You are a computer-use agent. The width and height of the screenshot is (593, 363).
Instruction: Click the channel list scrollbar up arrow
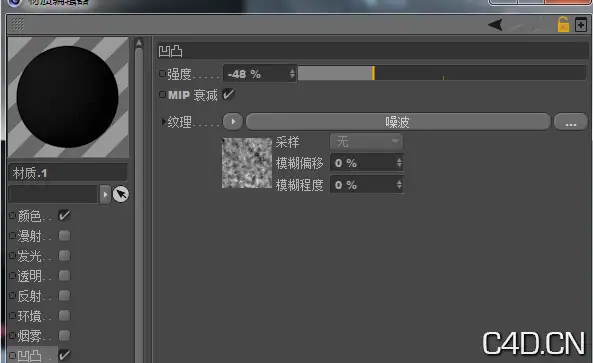tap(139, 43)
